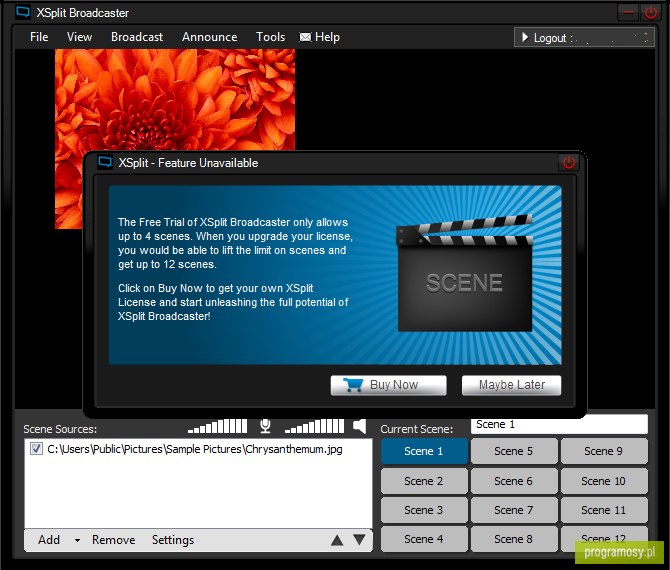Move source up with the up arrow
Screen dimensions: 670x570
337,540
